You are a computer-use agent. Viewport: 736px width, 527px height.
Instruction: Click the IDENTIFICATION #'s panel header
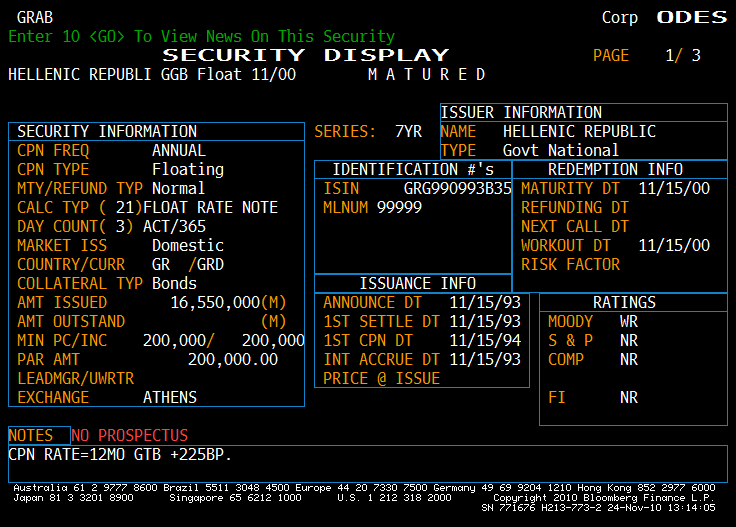tap(413, 169)
